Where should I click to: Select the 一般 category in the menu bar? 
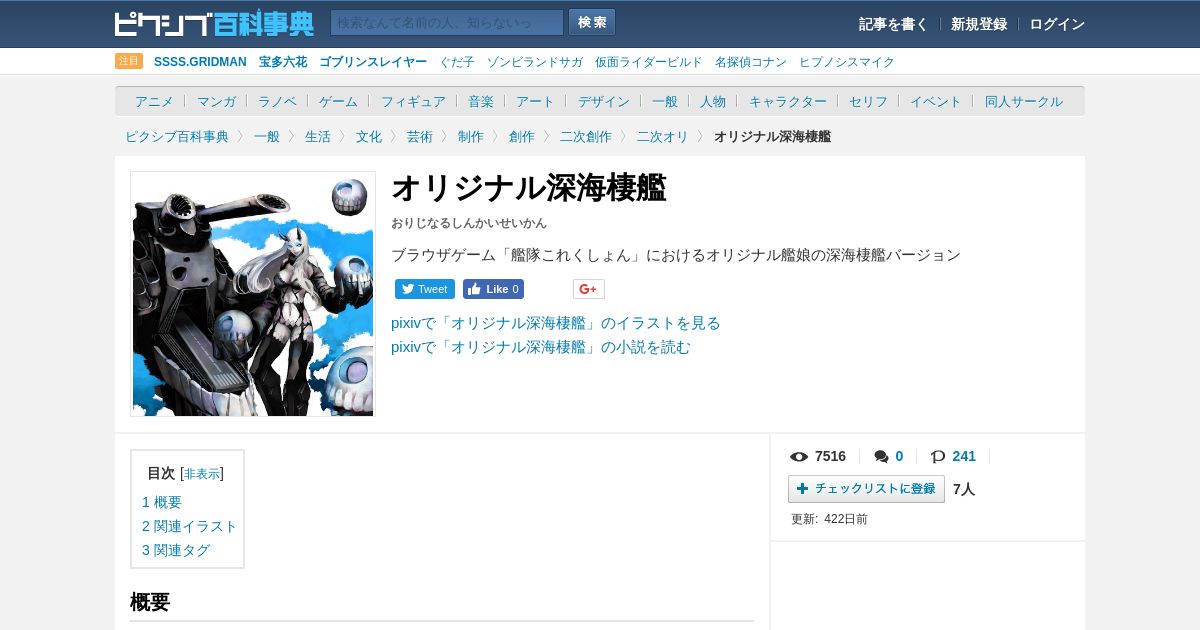click(x=665, y=101)
